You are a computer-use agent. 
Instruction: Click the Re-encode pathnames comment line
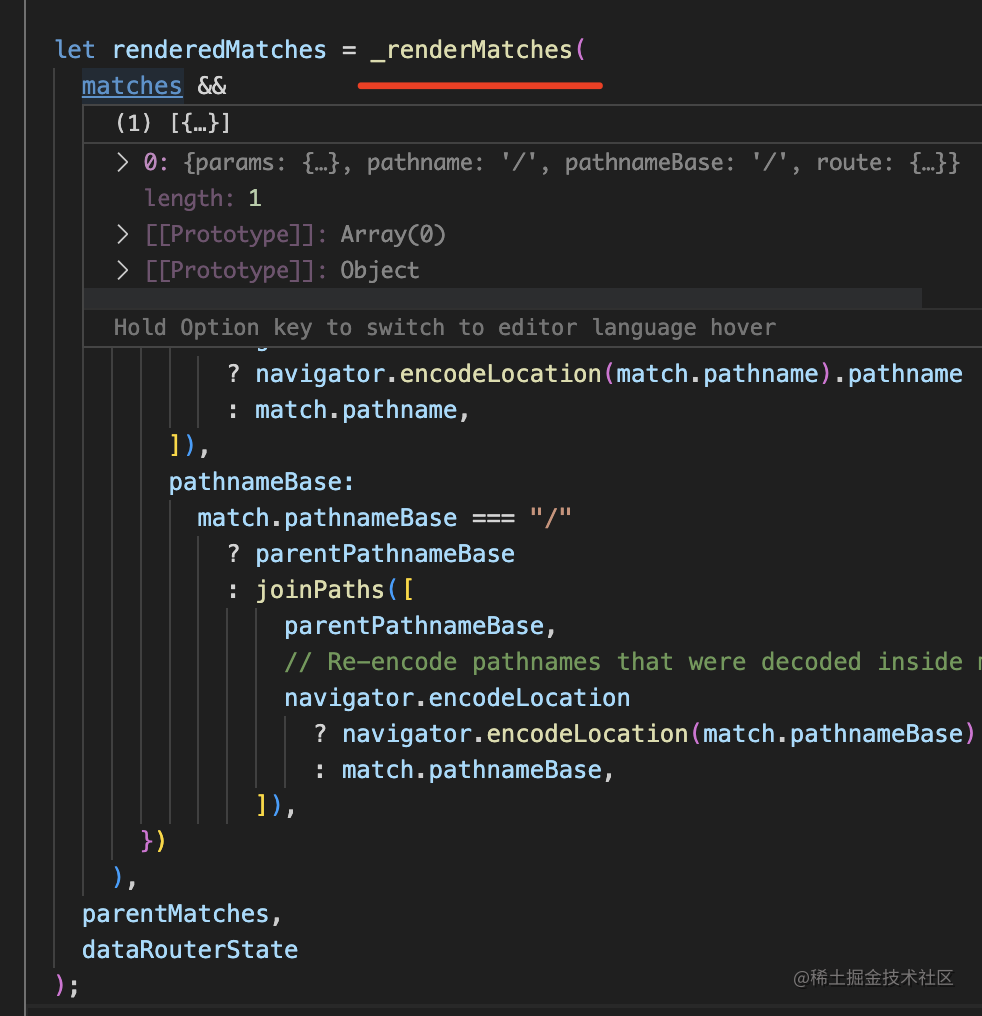point(633,662)
